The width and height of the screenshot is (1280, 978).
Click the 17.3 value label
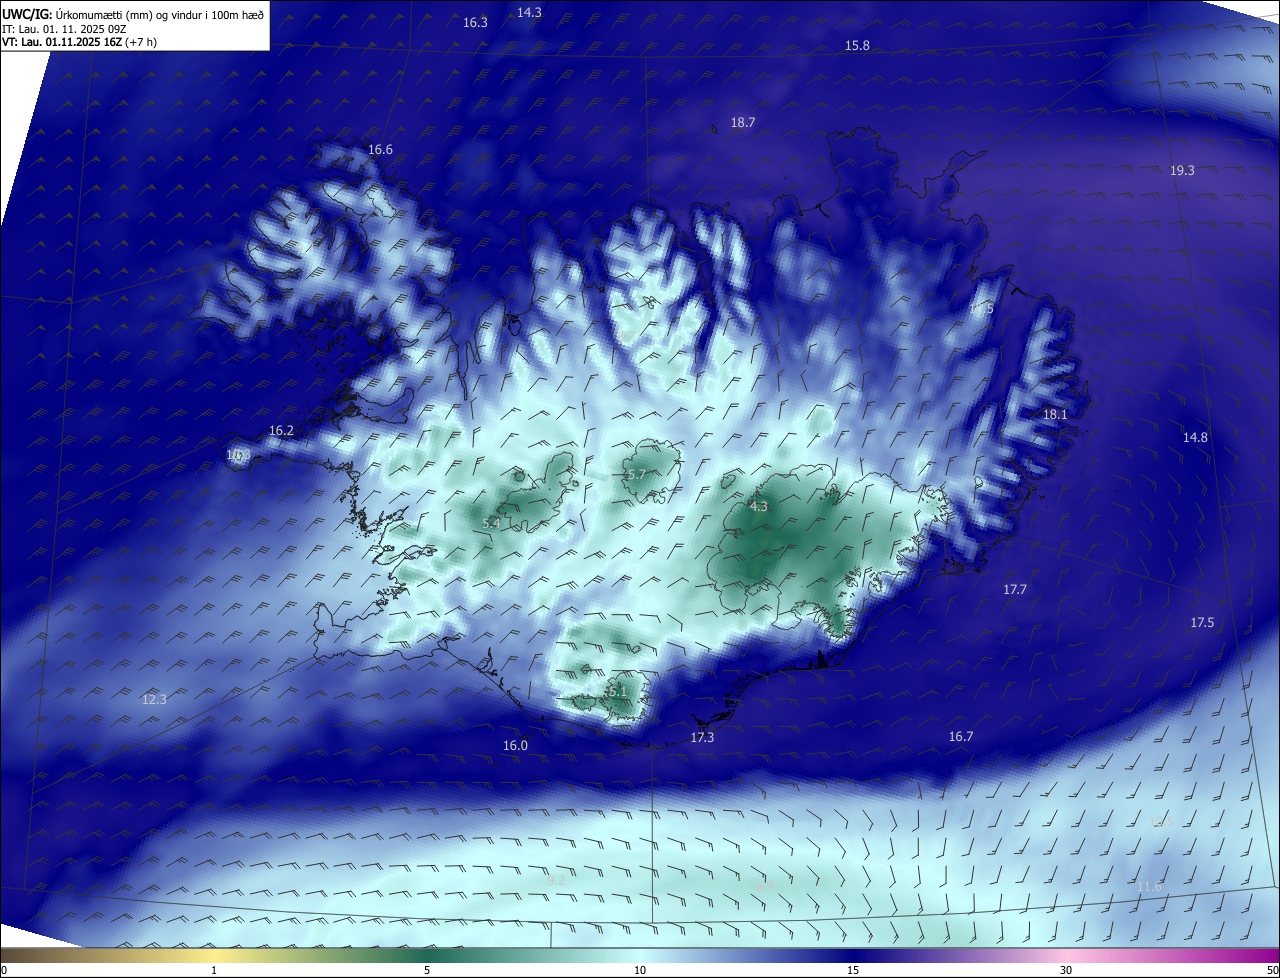[x=702, y=738]
